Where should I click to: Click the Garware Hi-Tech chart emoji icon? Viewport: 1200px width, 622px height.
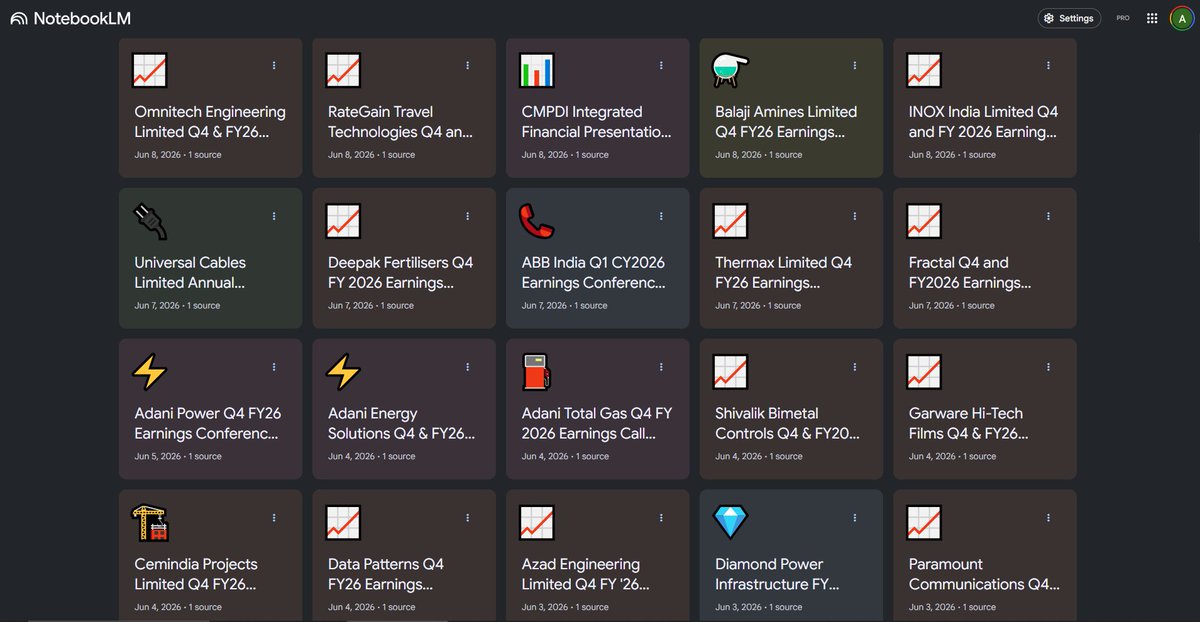(x=924, y=372)
